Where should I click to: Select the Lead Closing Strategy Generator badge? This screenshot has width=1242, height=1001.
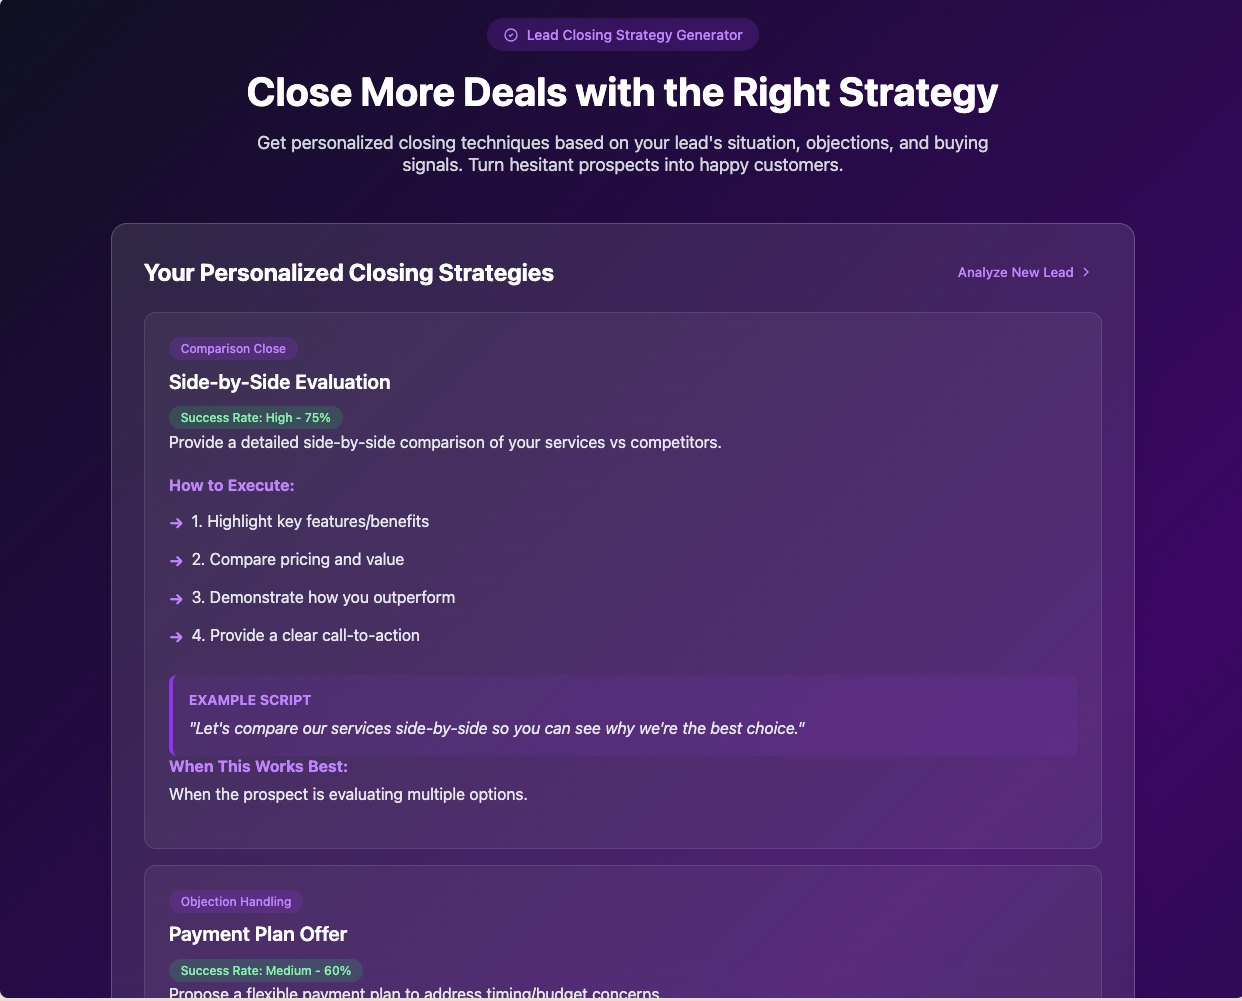(x=623, y=35)
